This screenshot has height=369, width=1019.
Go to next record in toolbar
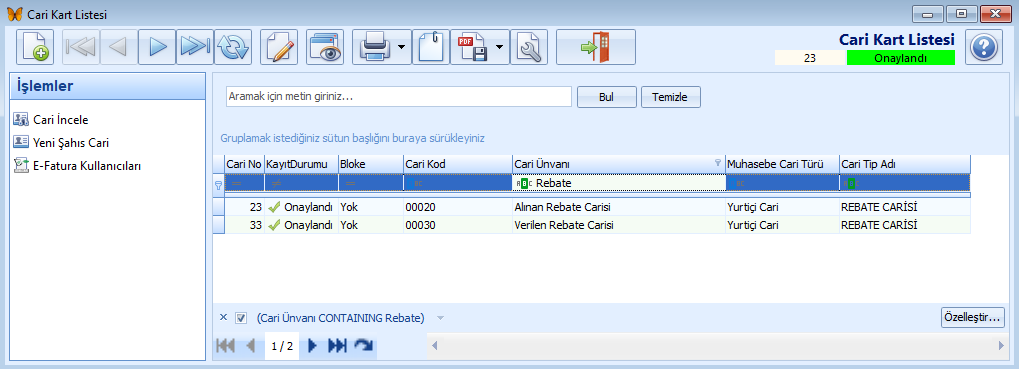(x=157, y=47)
